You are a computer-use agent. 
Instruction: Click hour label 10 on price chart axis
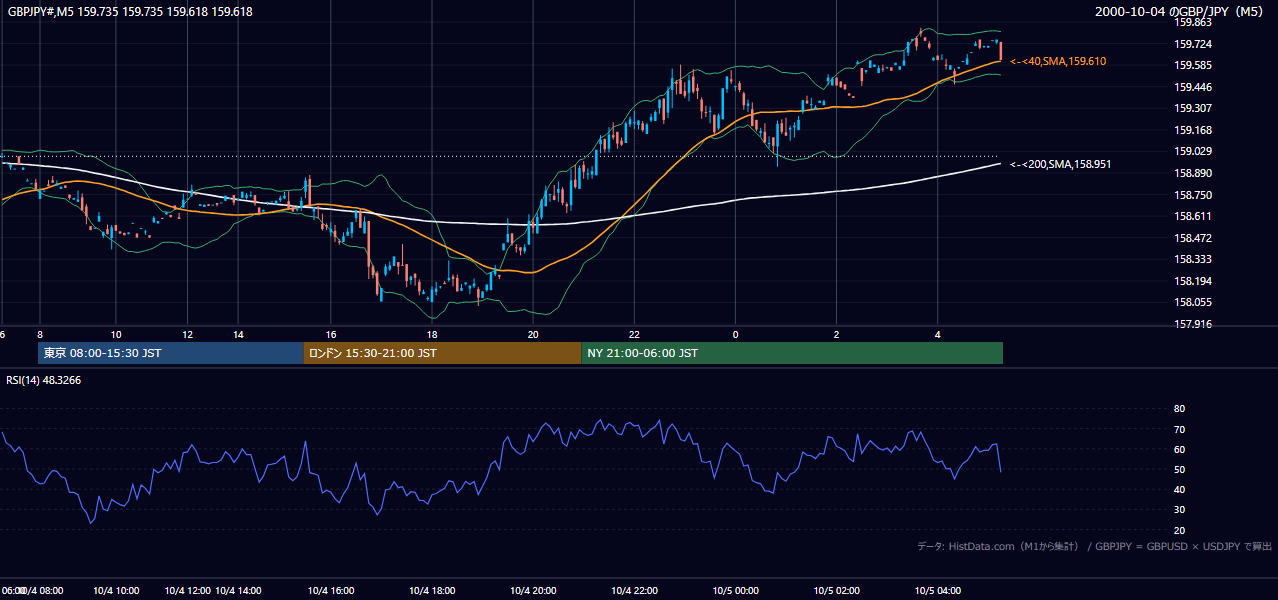[x=116, y=334]
